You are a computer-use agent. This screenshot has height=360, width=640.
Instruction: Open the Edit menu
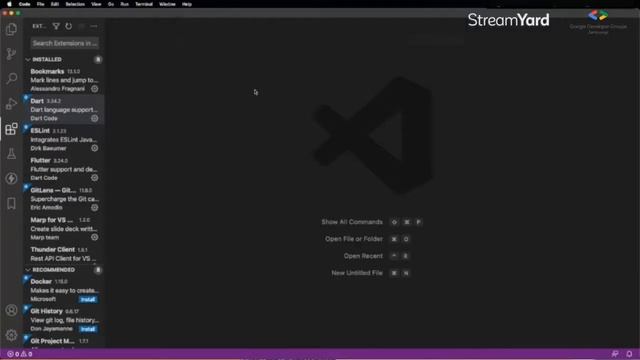click(55, 4)
